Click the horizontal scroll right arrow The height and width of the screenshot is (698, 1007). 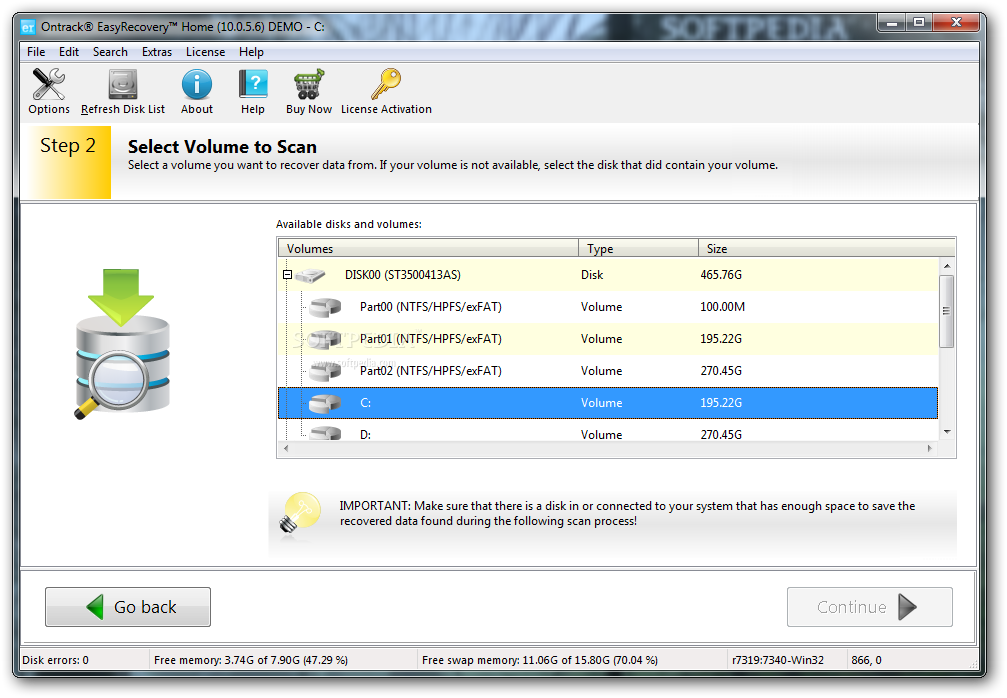[929, 448]
